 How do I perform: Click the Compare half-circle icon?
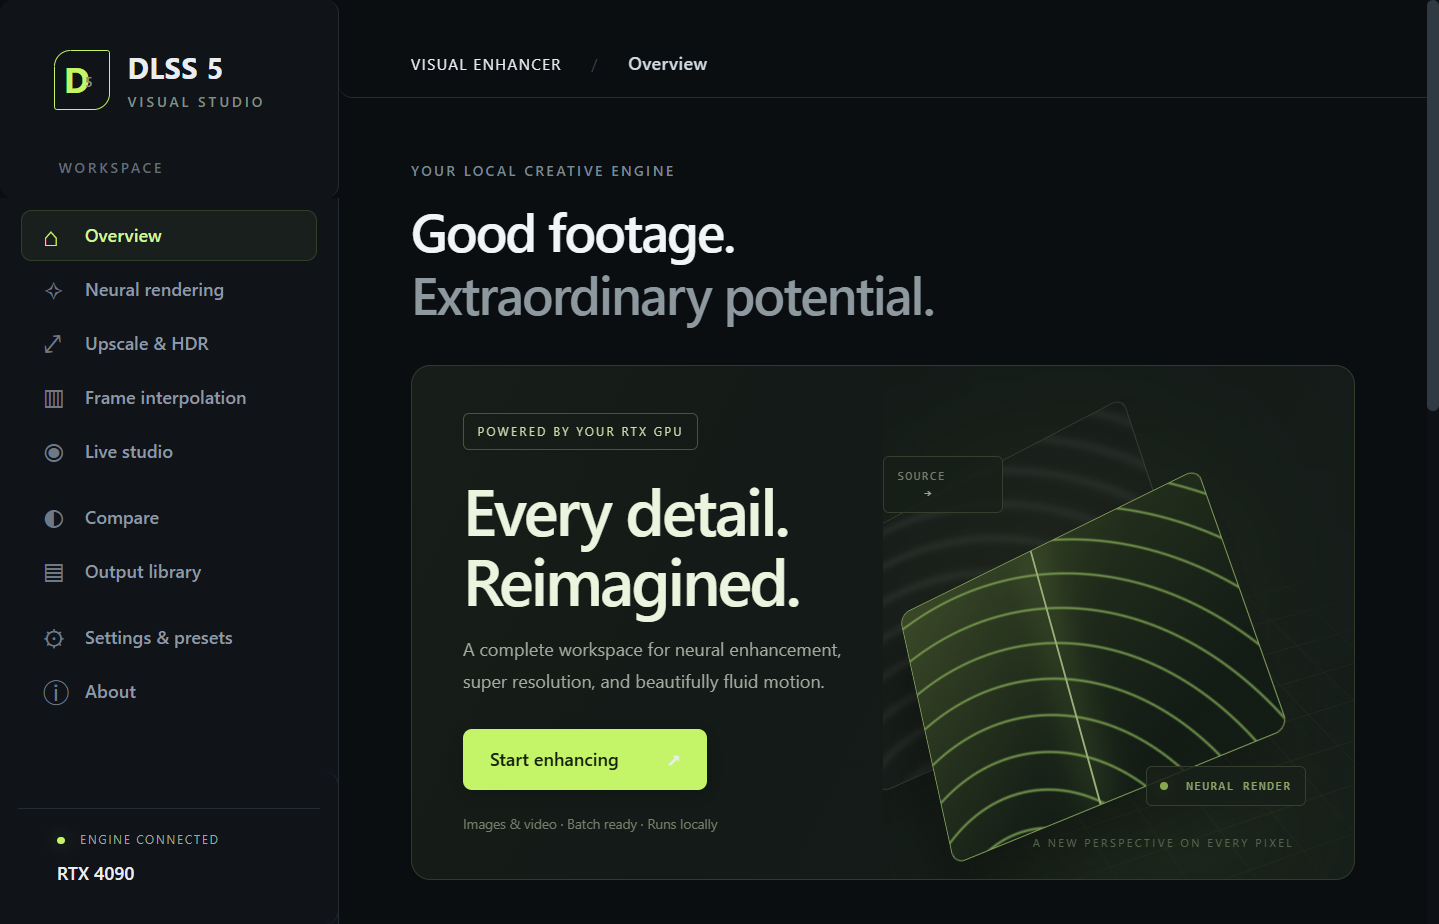pyautogui.click(x=54, y=519)
